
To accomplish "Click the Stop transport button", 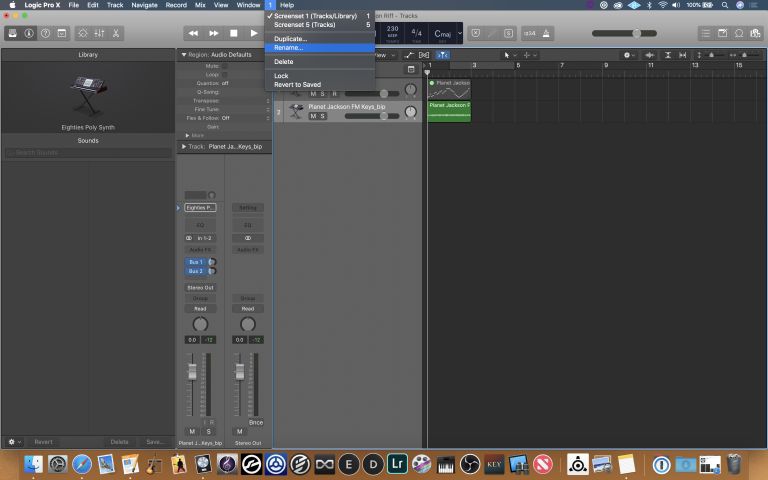I will 234,33.
